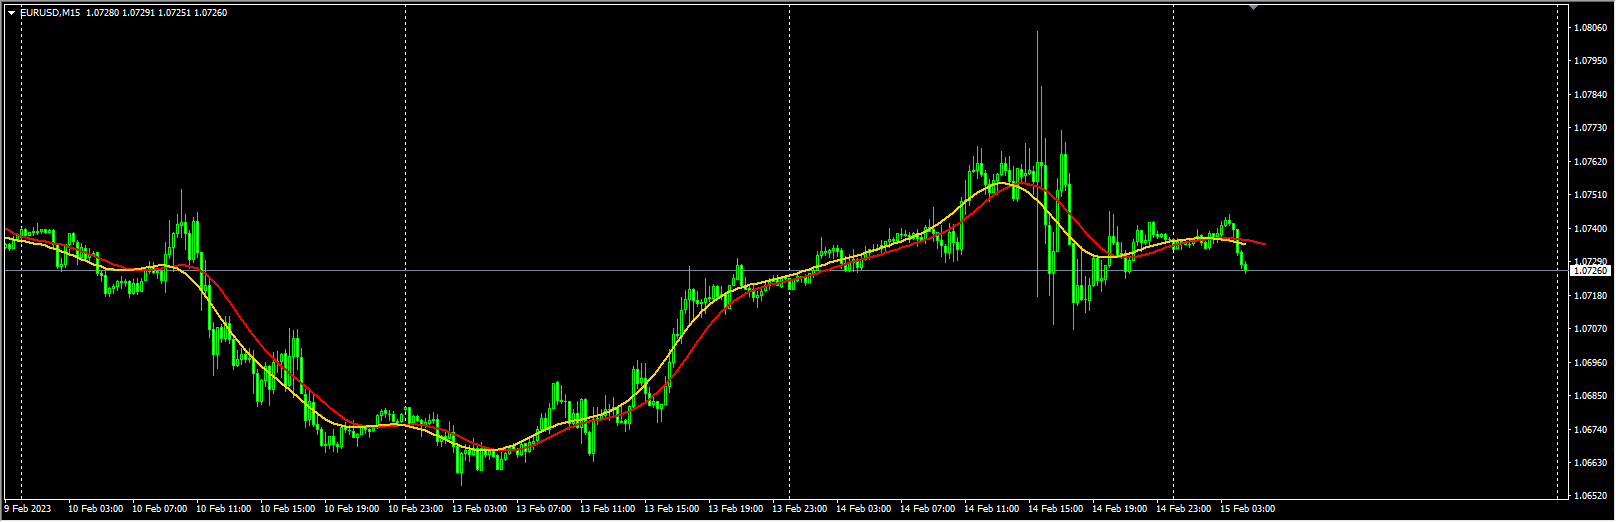Click the 14 Feb 03:00 time label

coord(864,509)
